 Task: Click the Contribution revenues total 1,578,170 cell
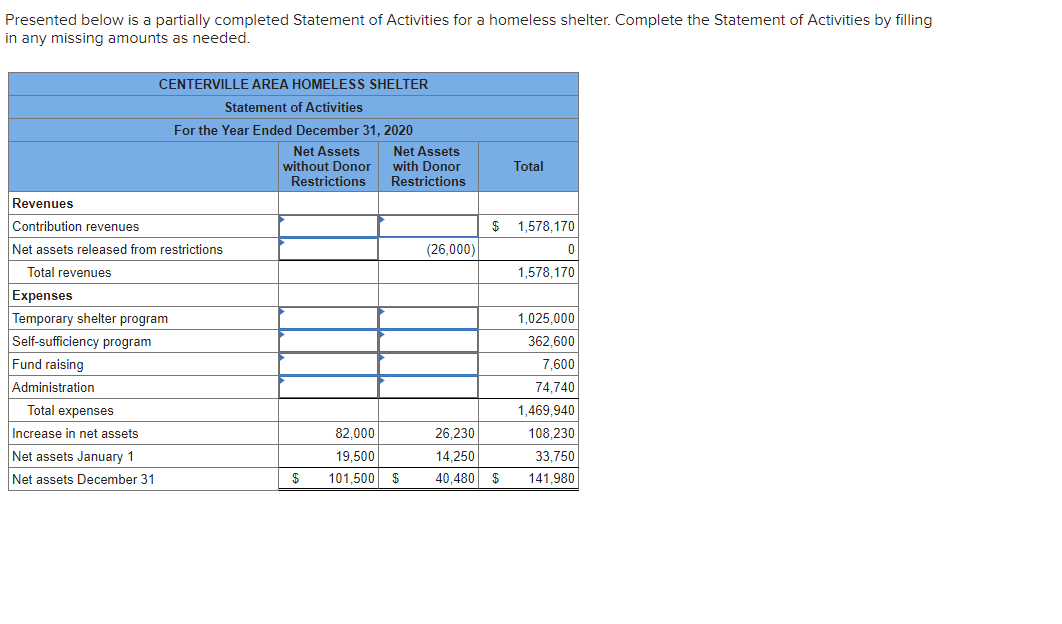point(528,226)
